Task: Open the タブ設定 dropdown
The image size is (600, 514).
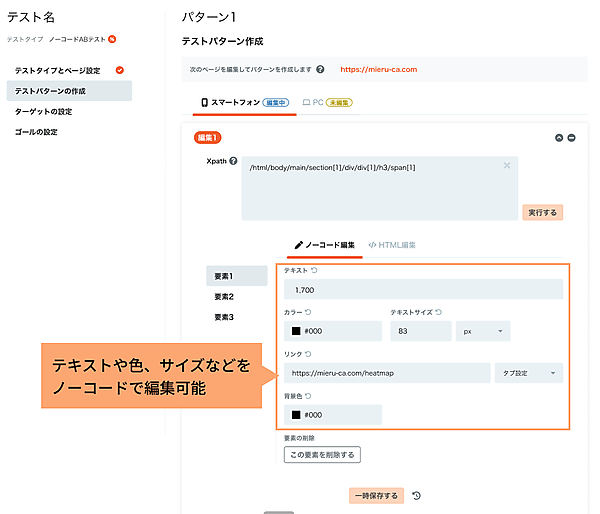Action: pyautogui.click(x=528, y=373)
